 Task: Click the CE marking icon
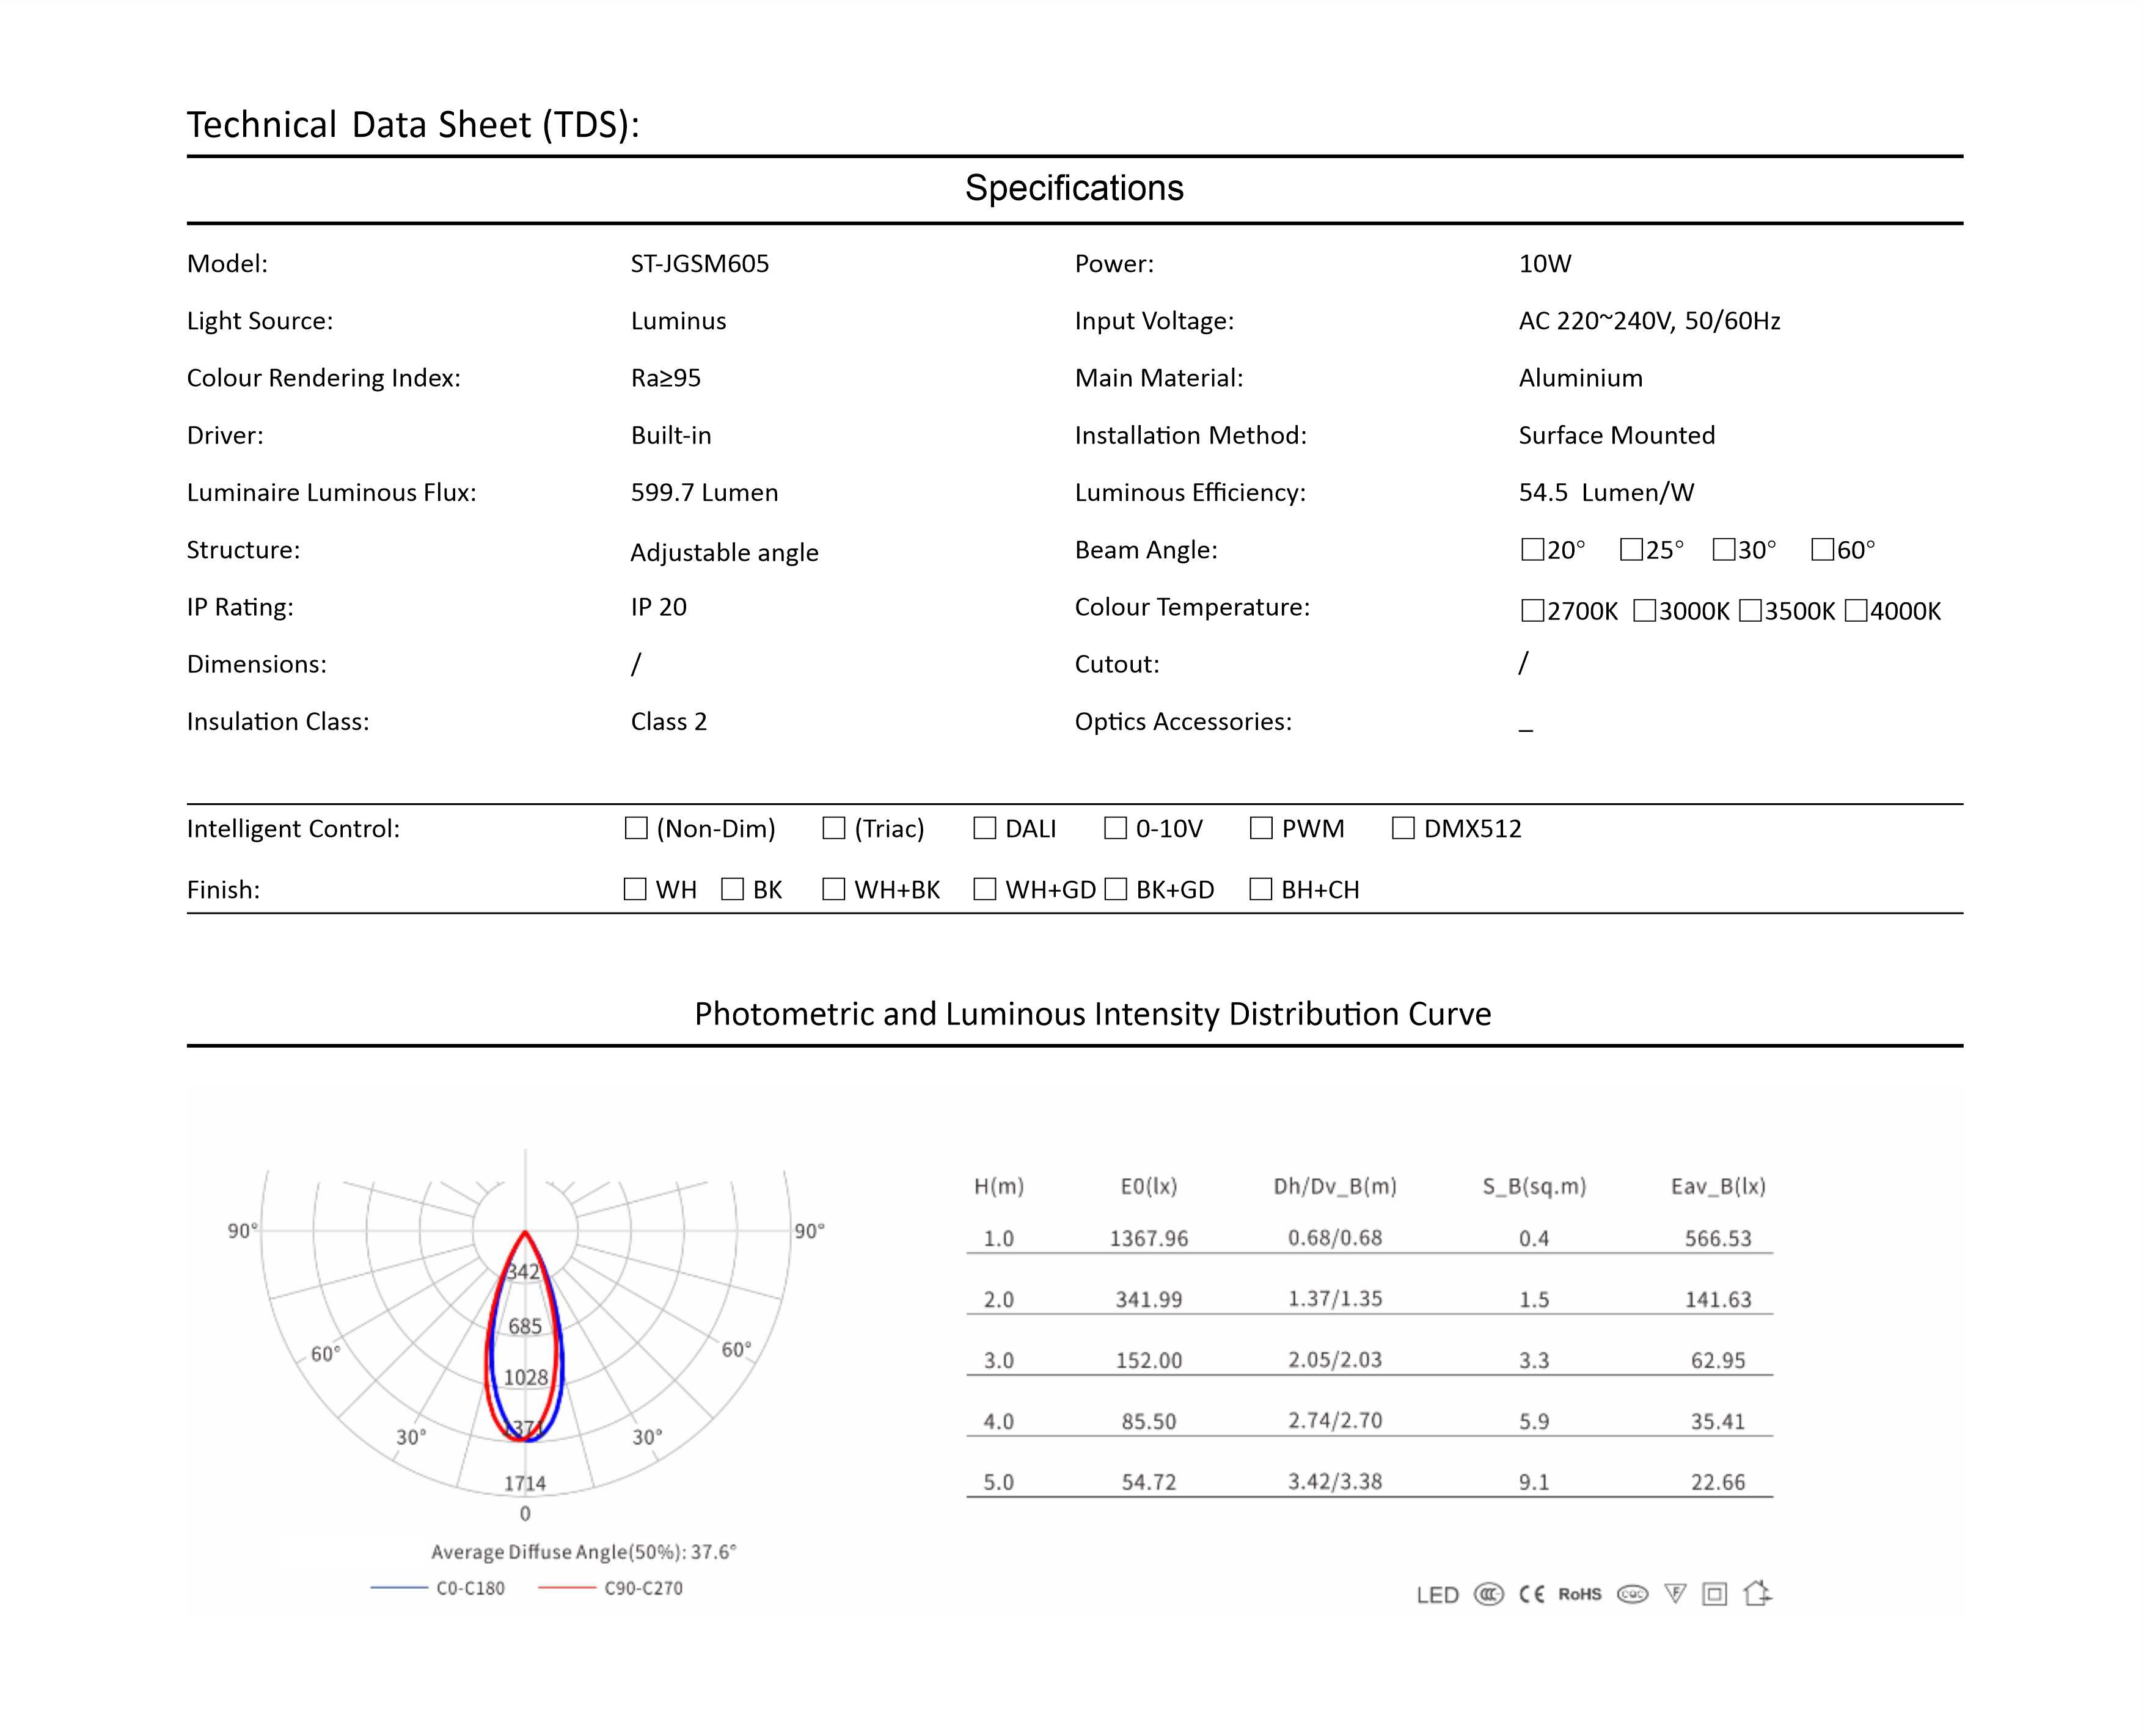tap(1531, 1594)
